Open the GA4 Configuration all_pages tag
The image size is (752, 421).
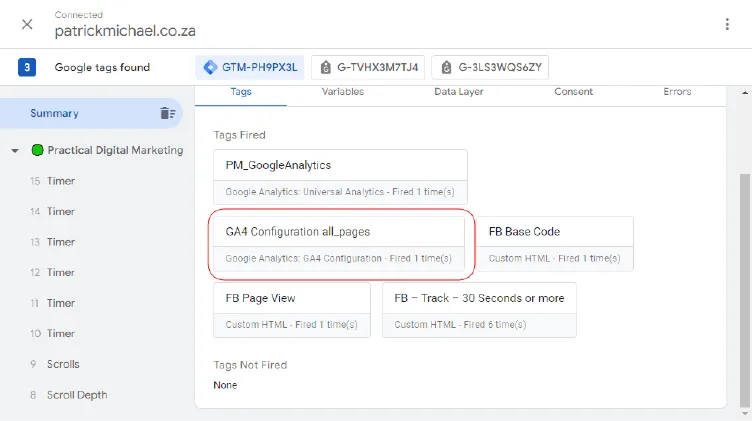pyautogui.click(x=337, y=244)
